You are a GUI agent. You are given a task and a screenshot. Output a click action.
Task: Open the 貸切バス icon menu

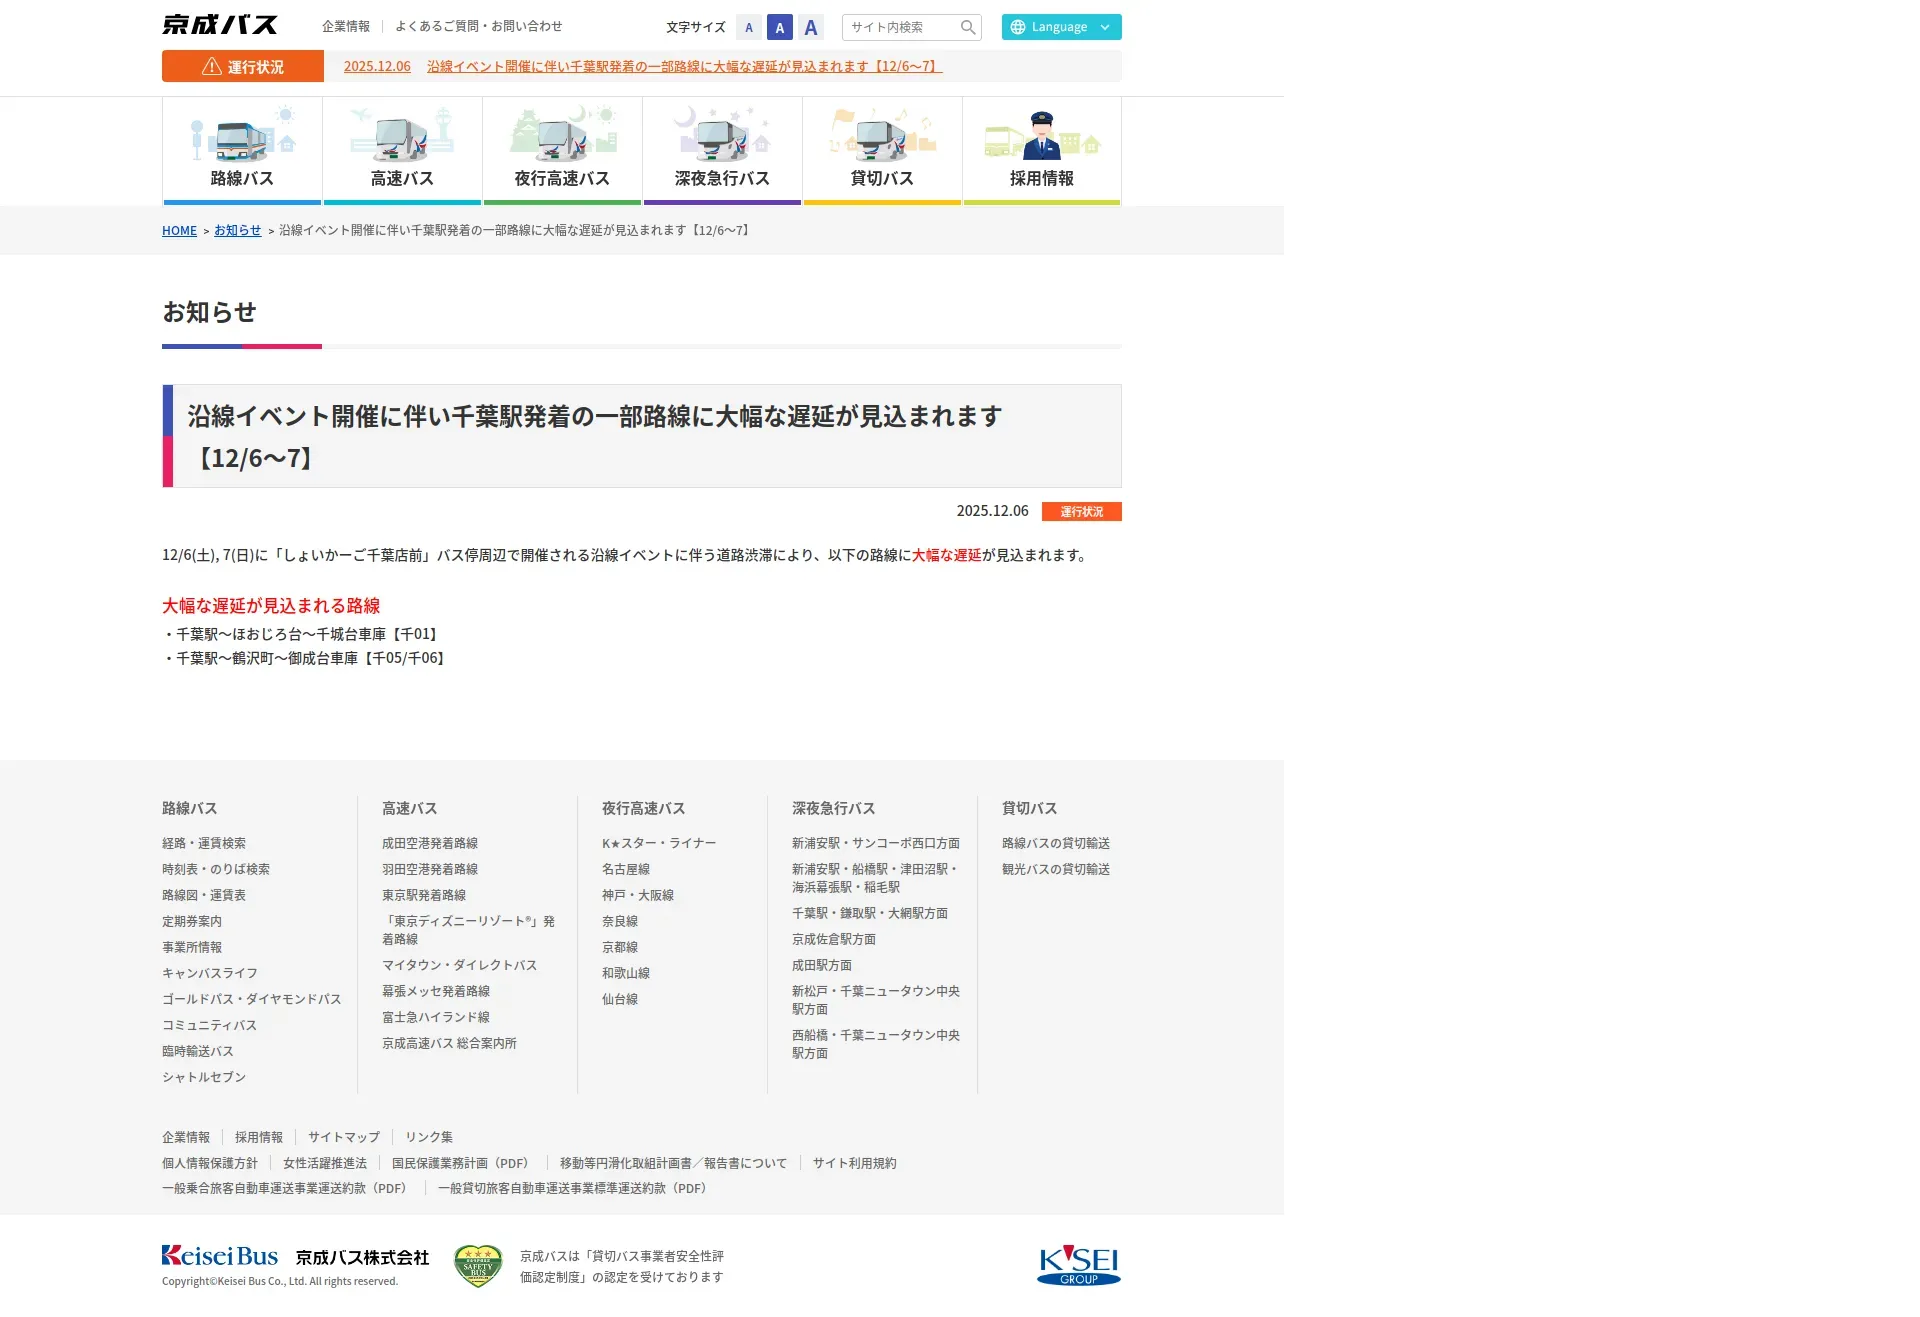882,150
